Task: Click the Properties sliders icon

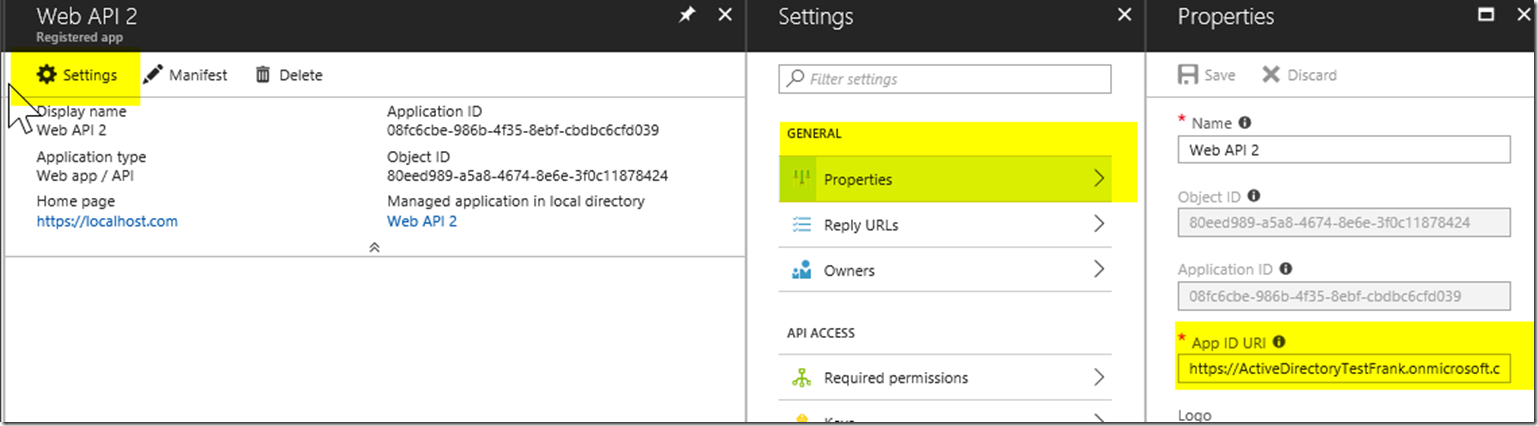Action: [x=800, y=179]
